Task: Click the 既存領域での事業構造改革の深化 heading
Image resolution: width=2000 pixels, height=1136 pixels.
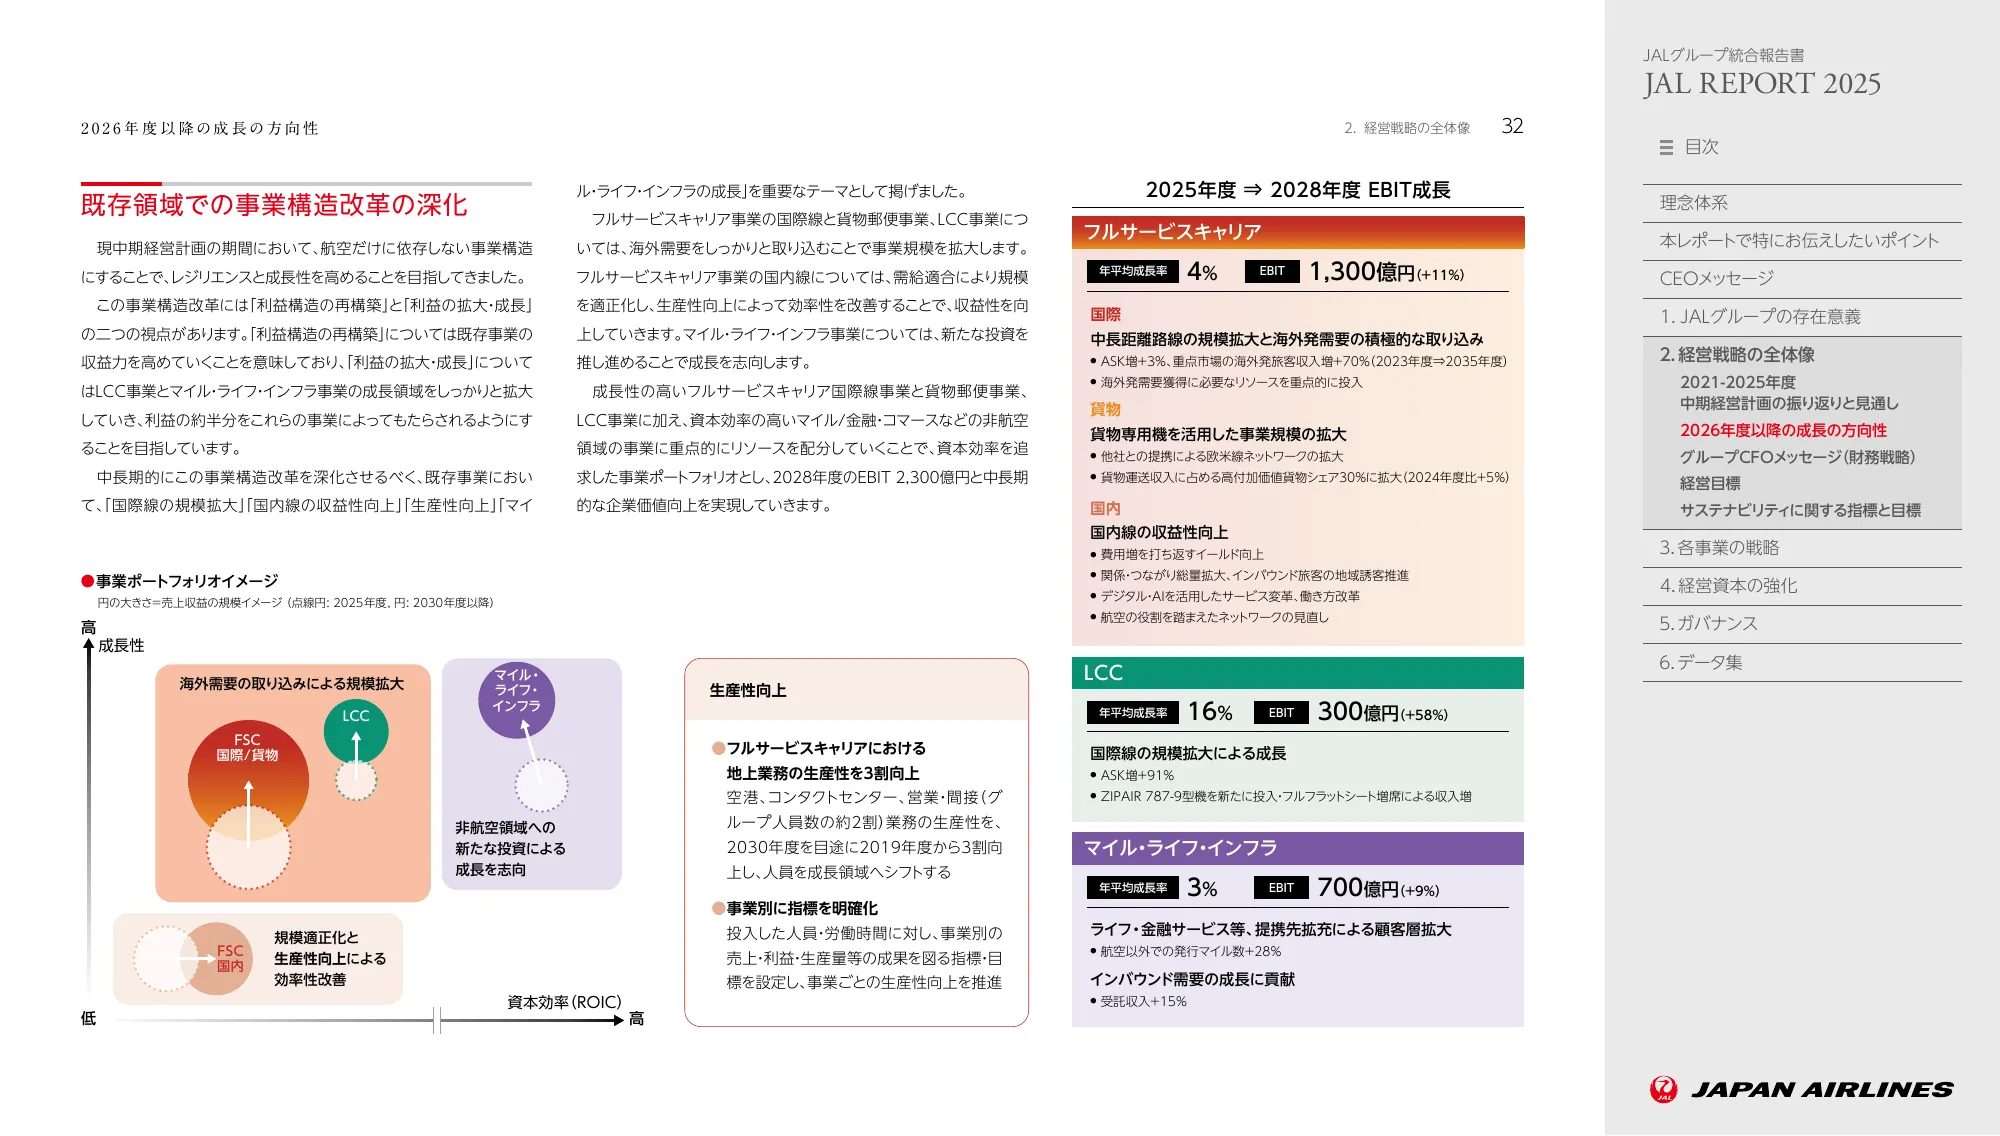Action: 274,205
